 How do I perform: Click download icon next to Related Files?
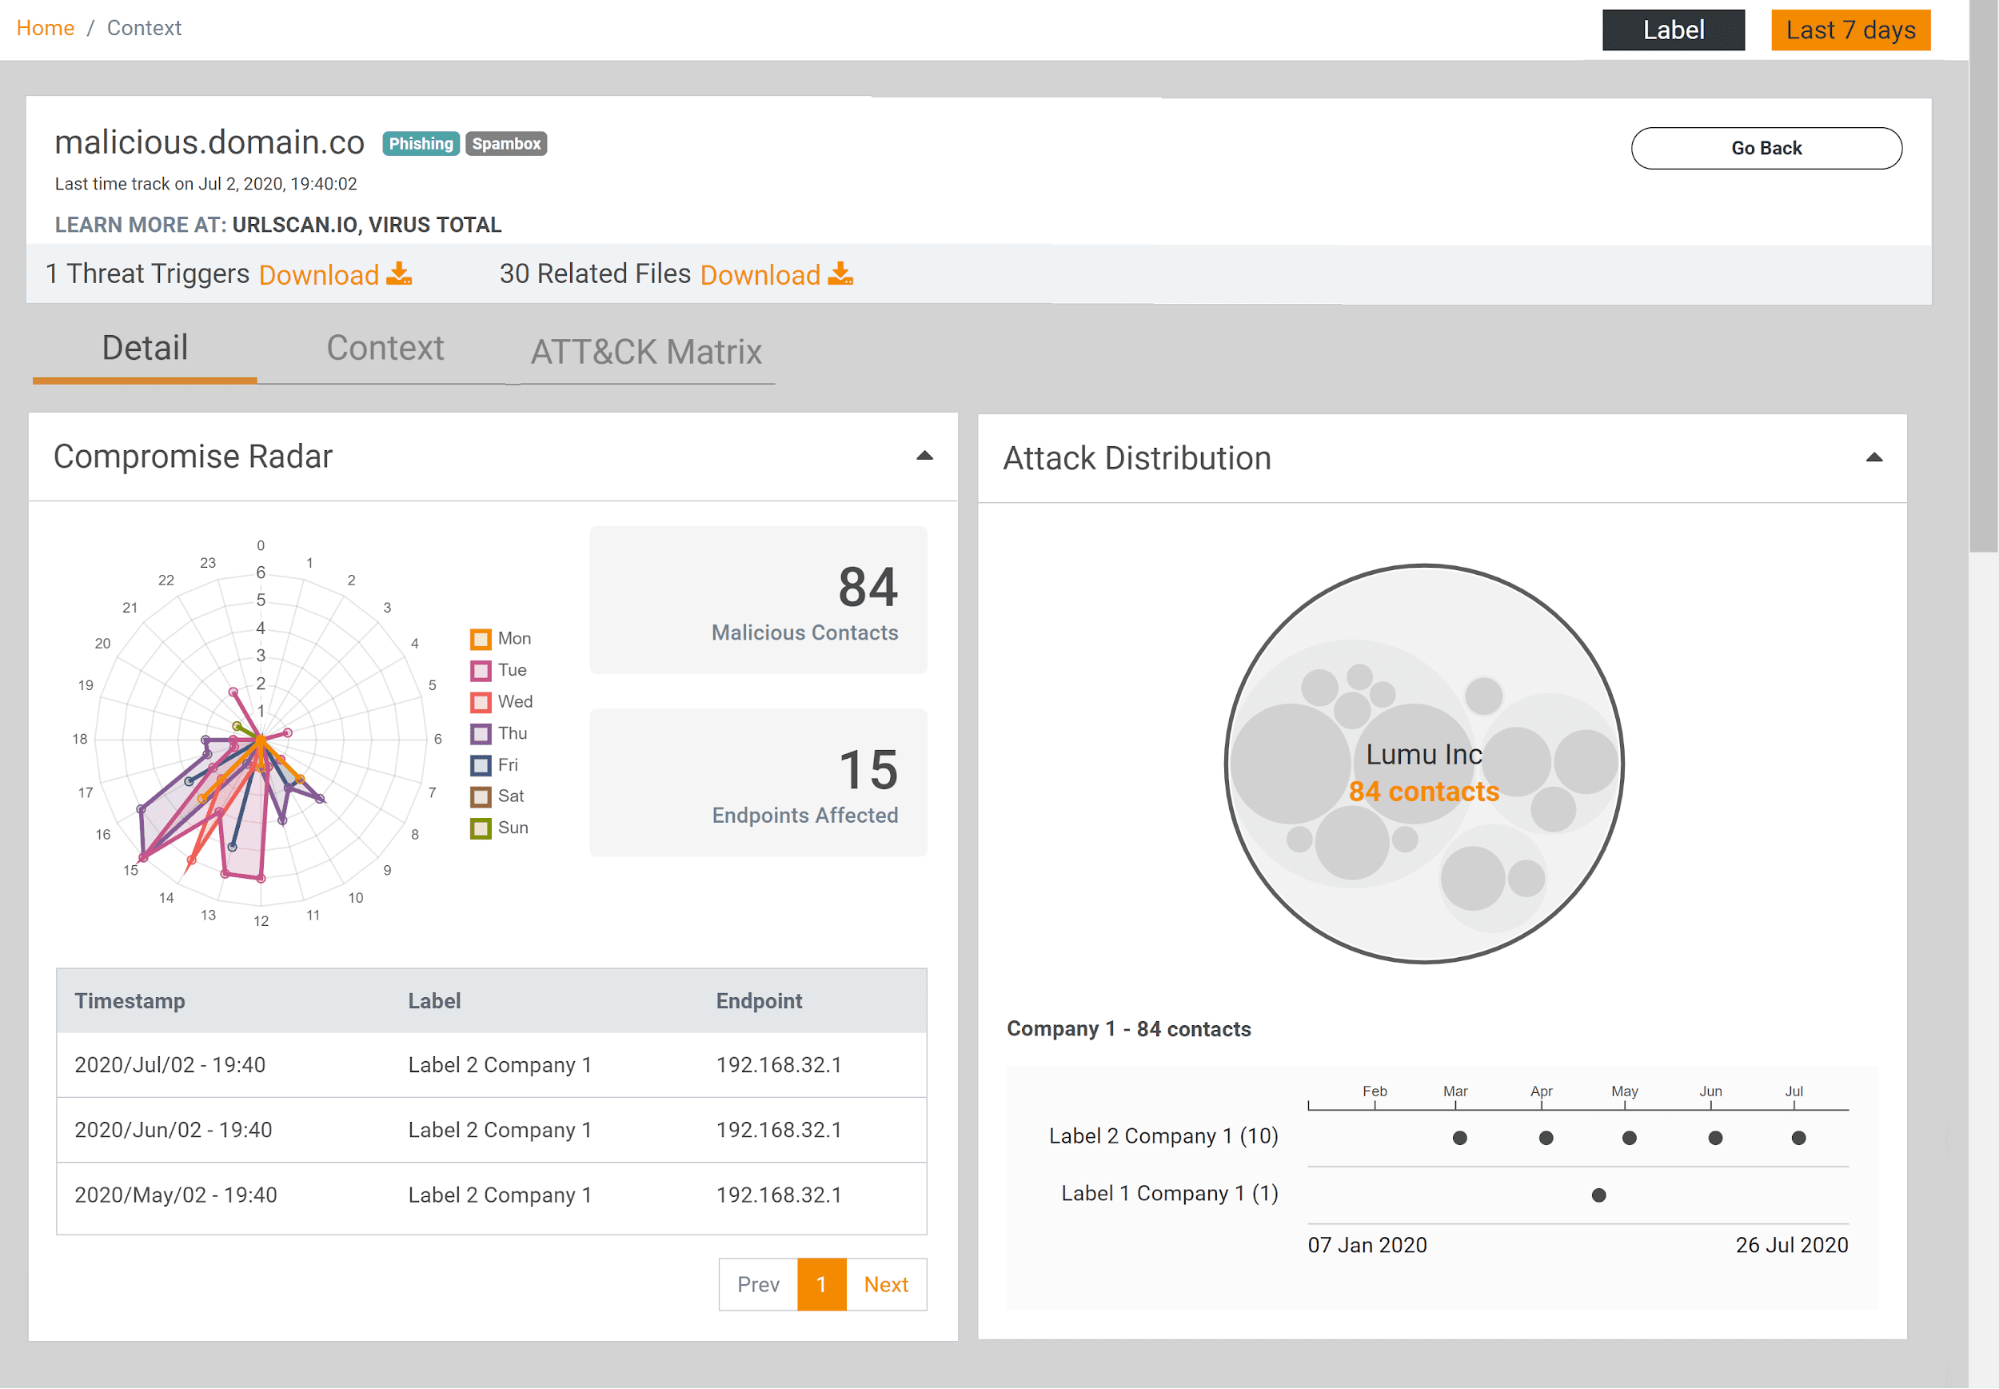841,274
